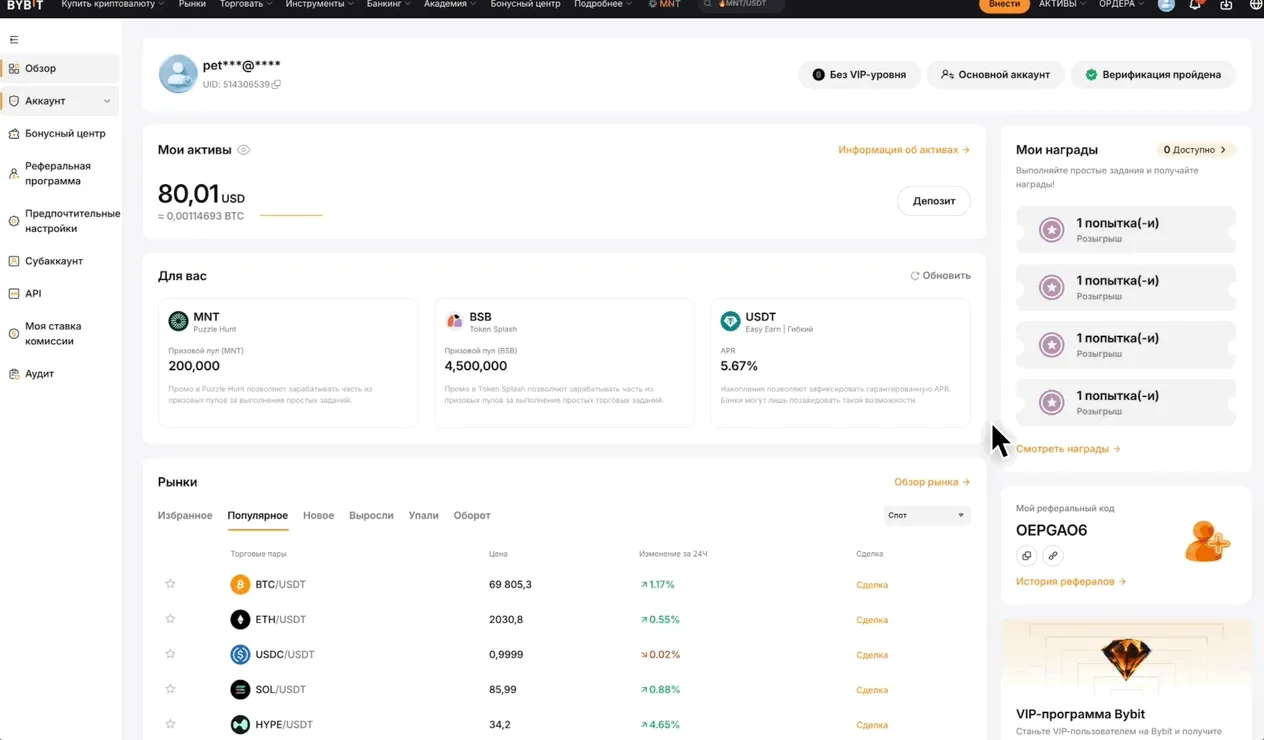Copy the UID using the copy icon
This screenshot has height=740, width=1264.
click(x=277, y=84)
